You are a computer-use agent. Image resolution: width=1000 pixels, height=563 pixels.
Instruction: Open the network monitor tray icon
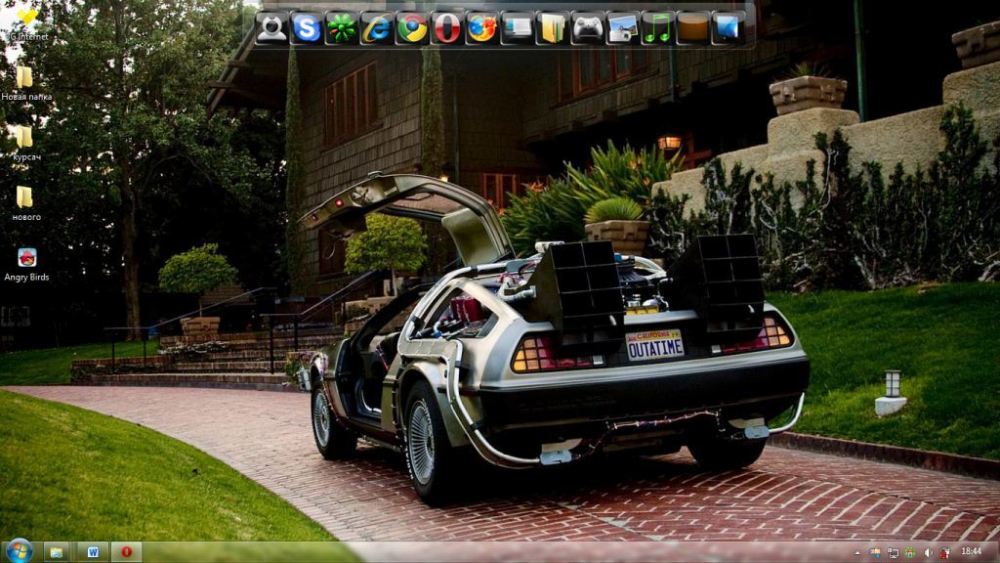(x=893, y=553)
